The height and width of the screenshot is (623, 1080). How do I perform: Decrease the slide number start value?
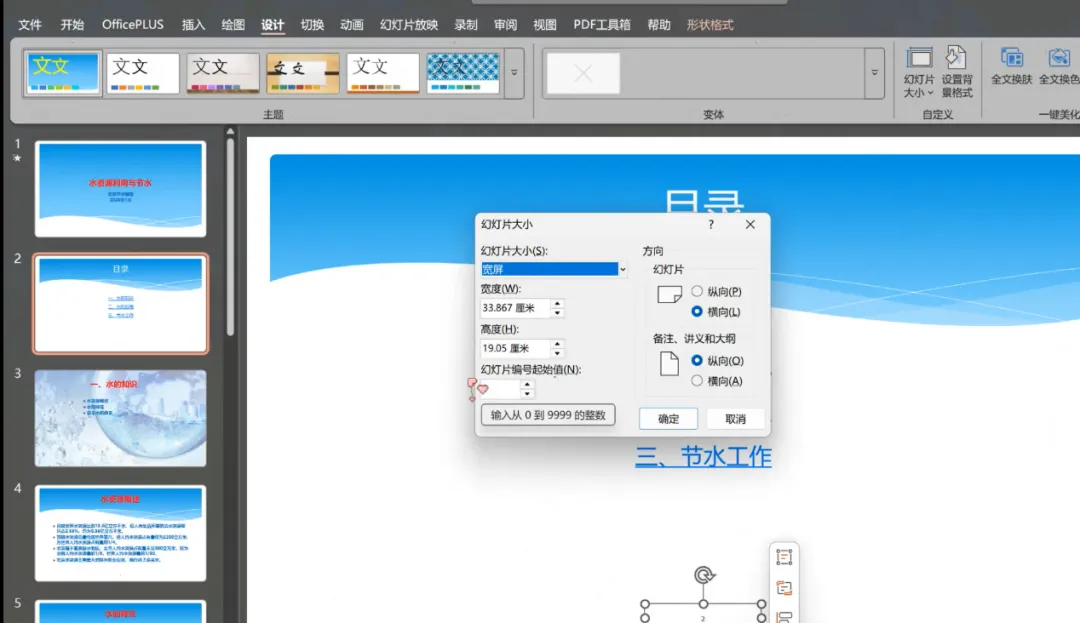click(527, 394)
